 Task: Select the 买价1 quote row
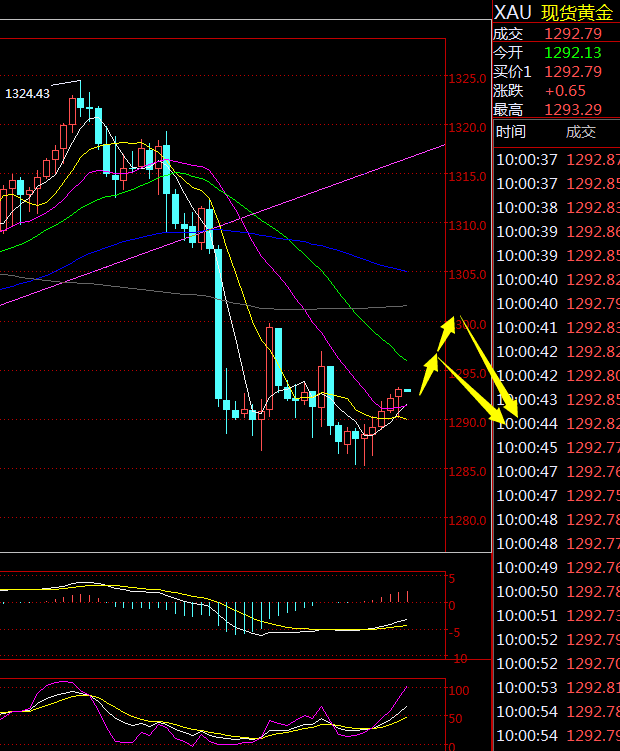(556, 71)
